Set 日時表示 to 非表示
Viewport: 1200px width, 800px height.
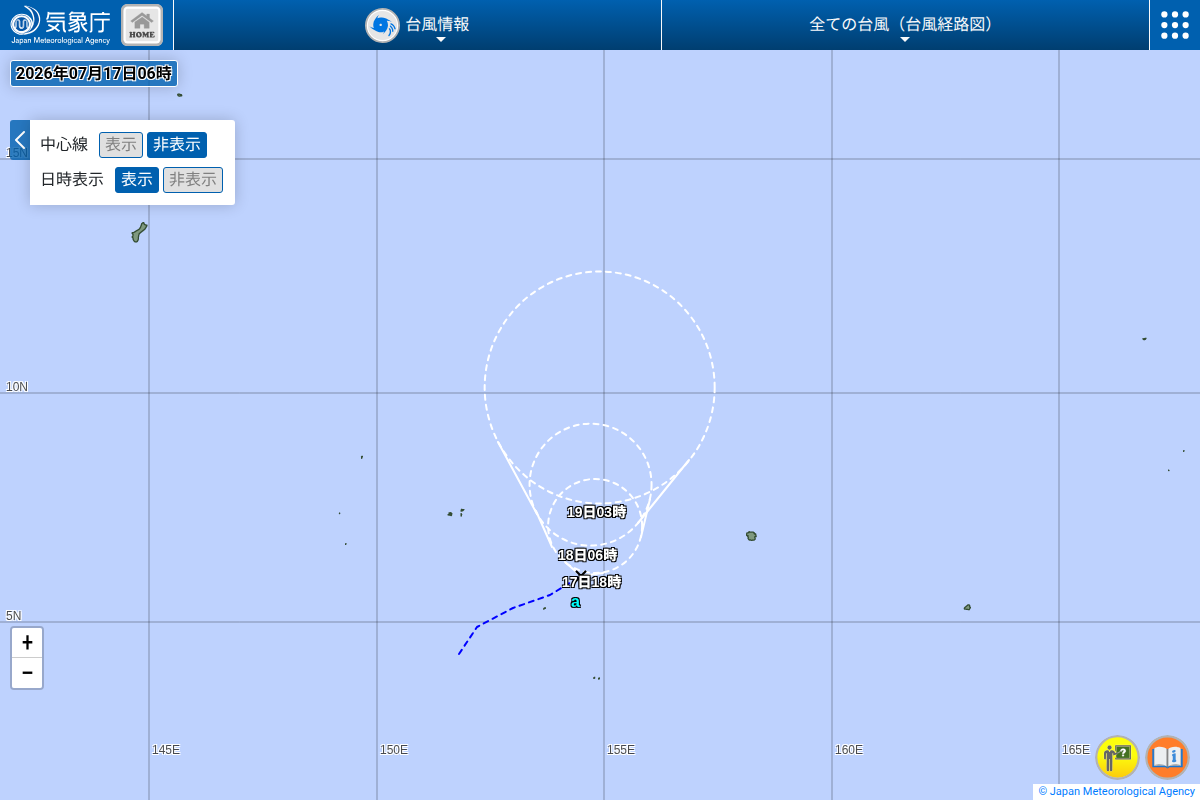click(x=193, y=180)
